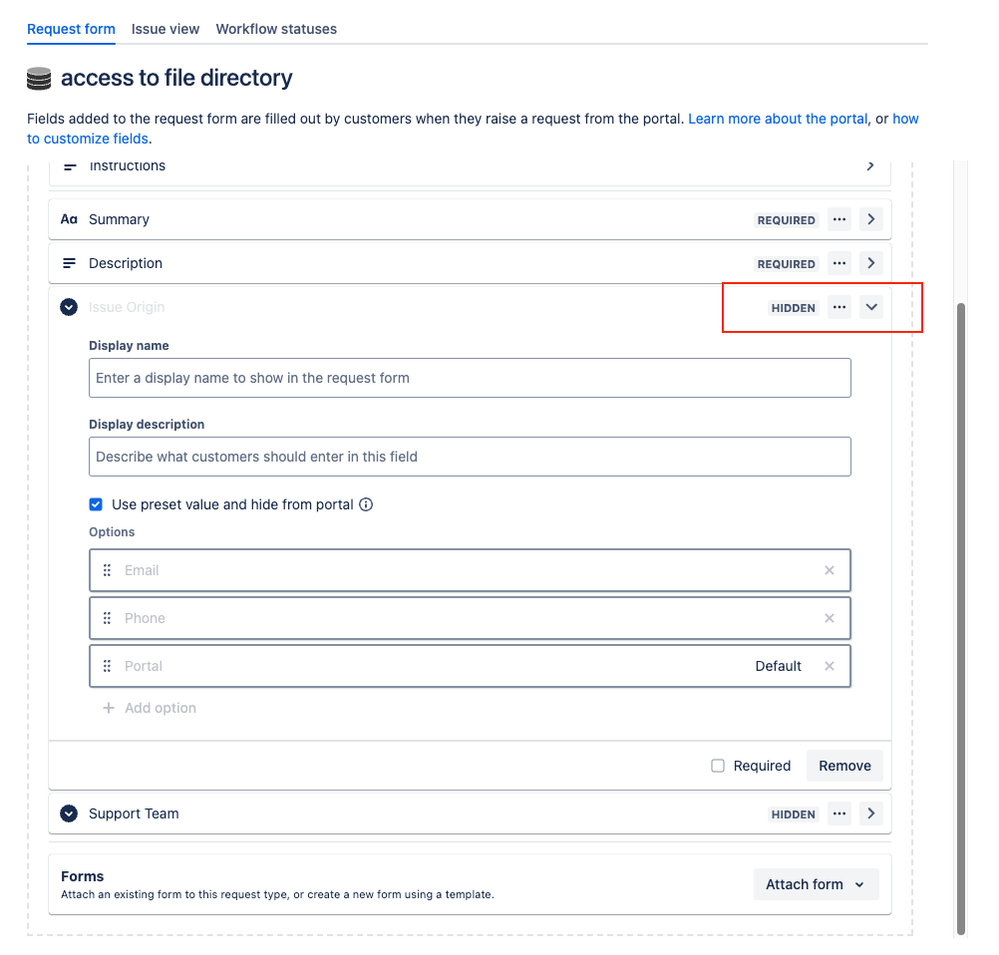Open more options for Support Team field
999x955 pixels.
pyautogui.click(x=839, y=814)
